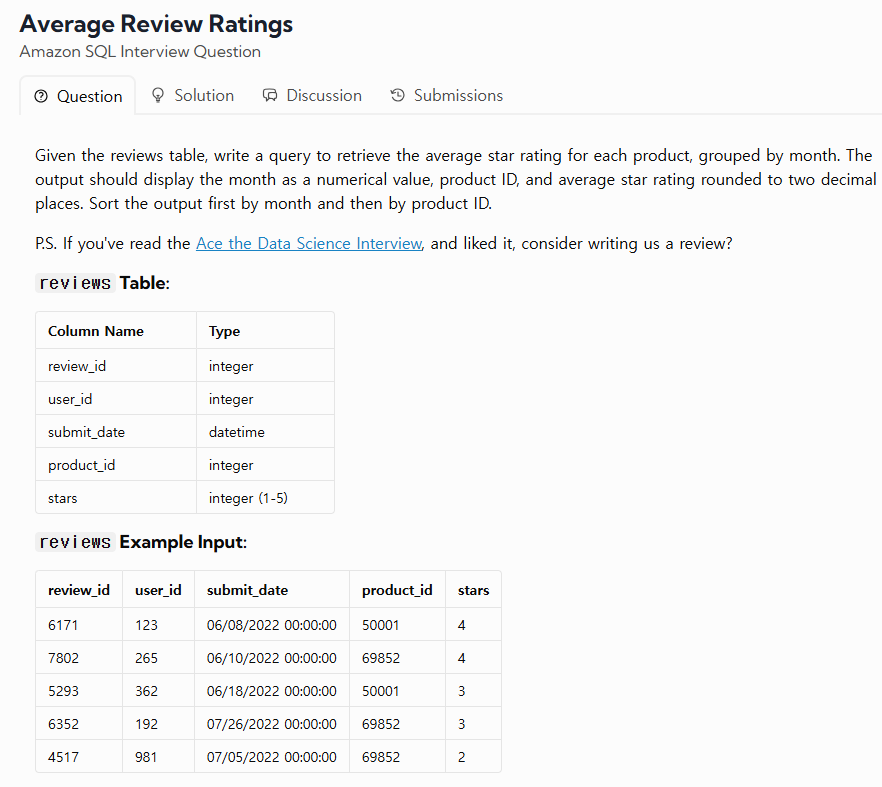The height and width of the screenshot is (787, 882).
Task: Click 'user_id' header in example input
Action: (158, 590)
